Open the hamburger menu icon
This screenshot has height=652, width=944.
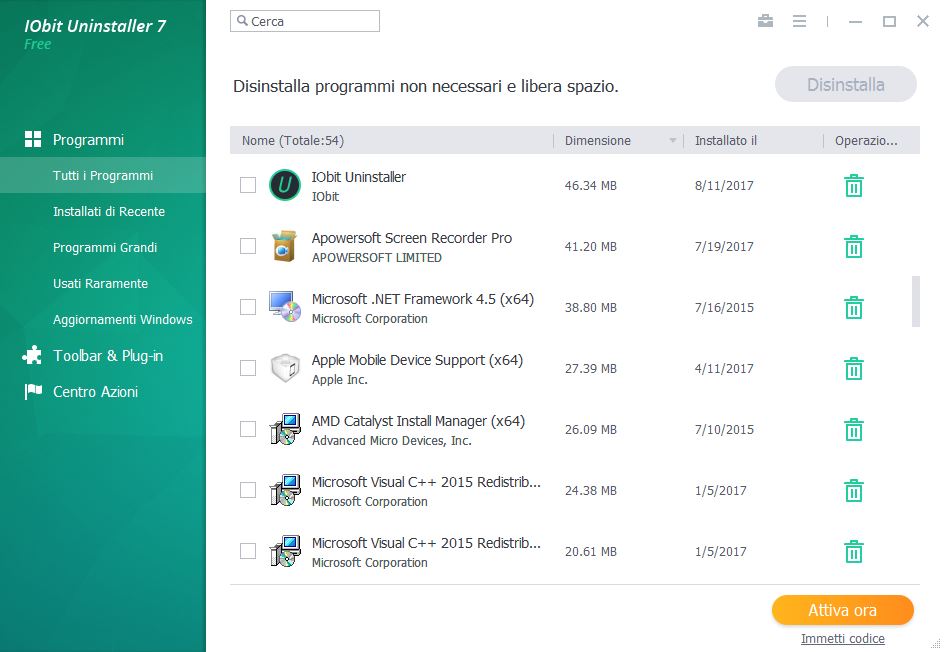click(799, 21)
